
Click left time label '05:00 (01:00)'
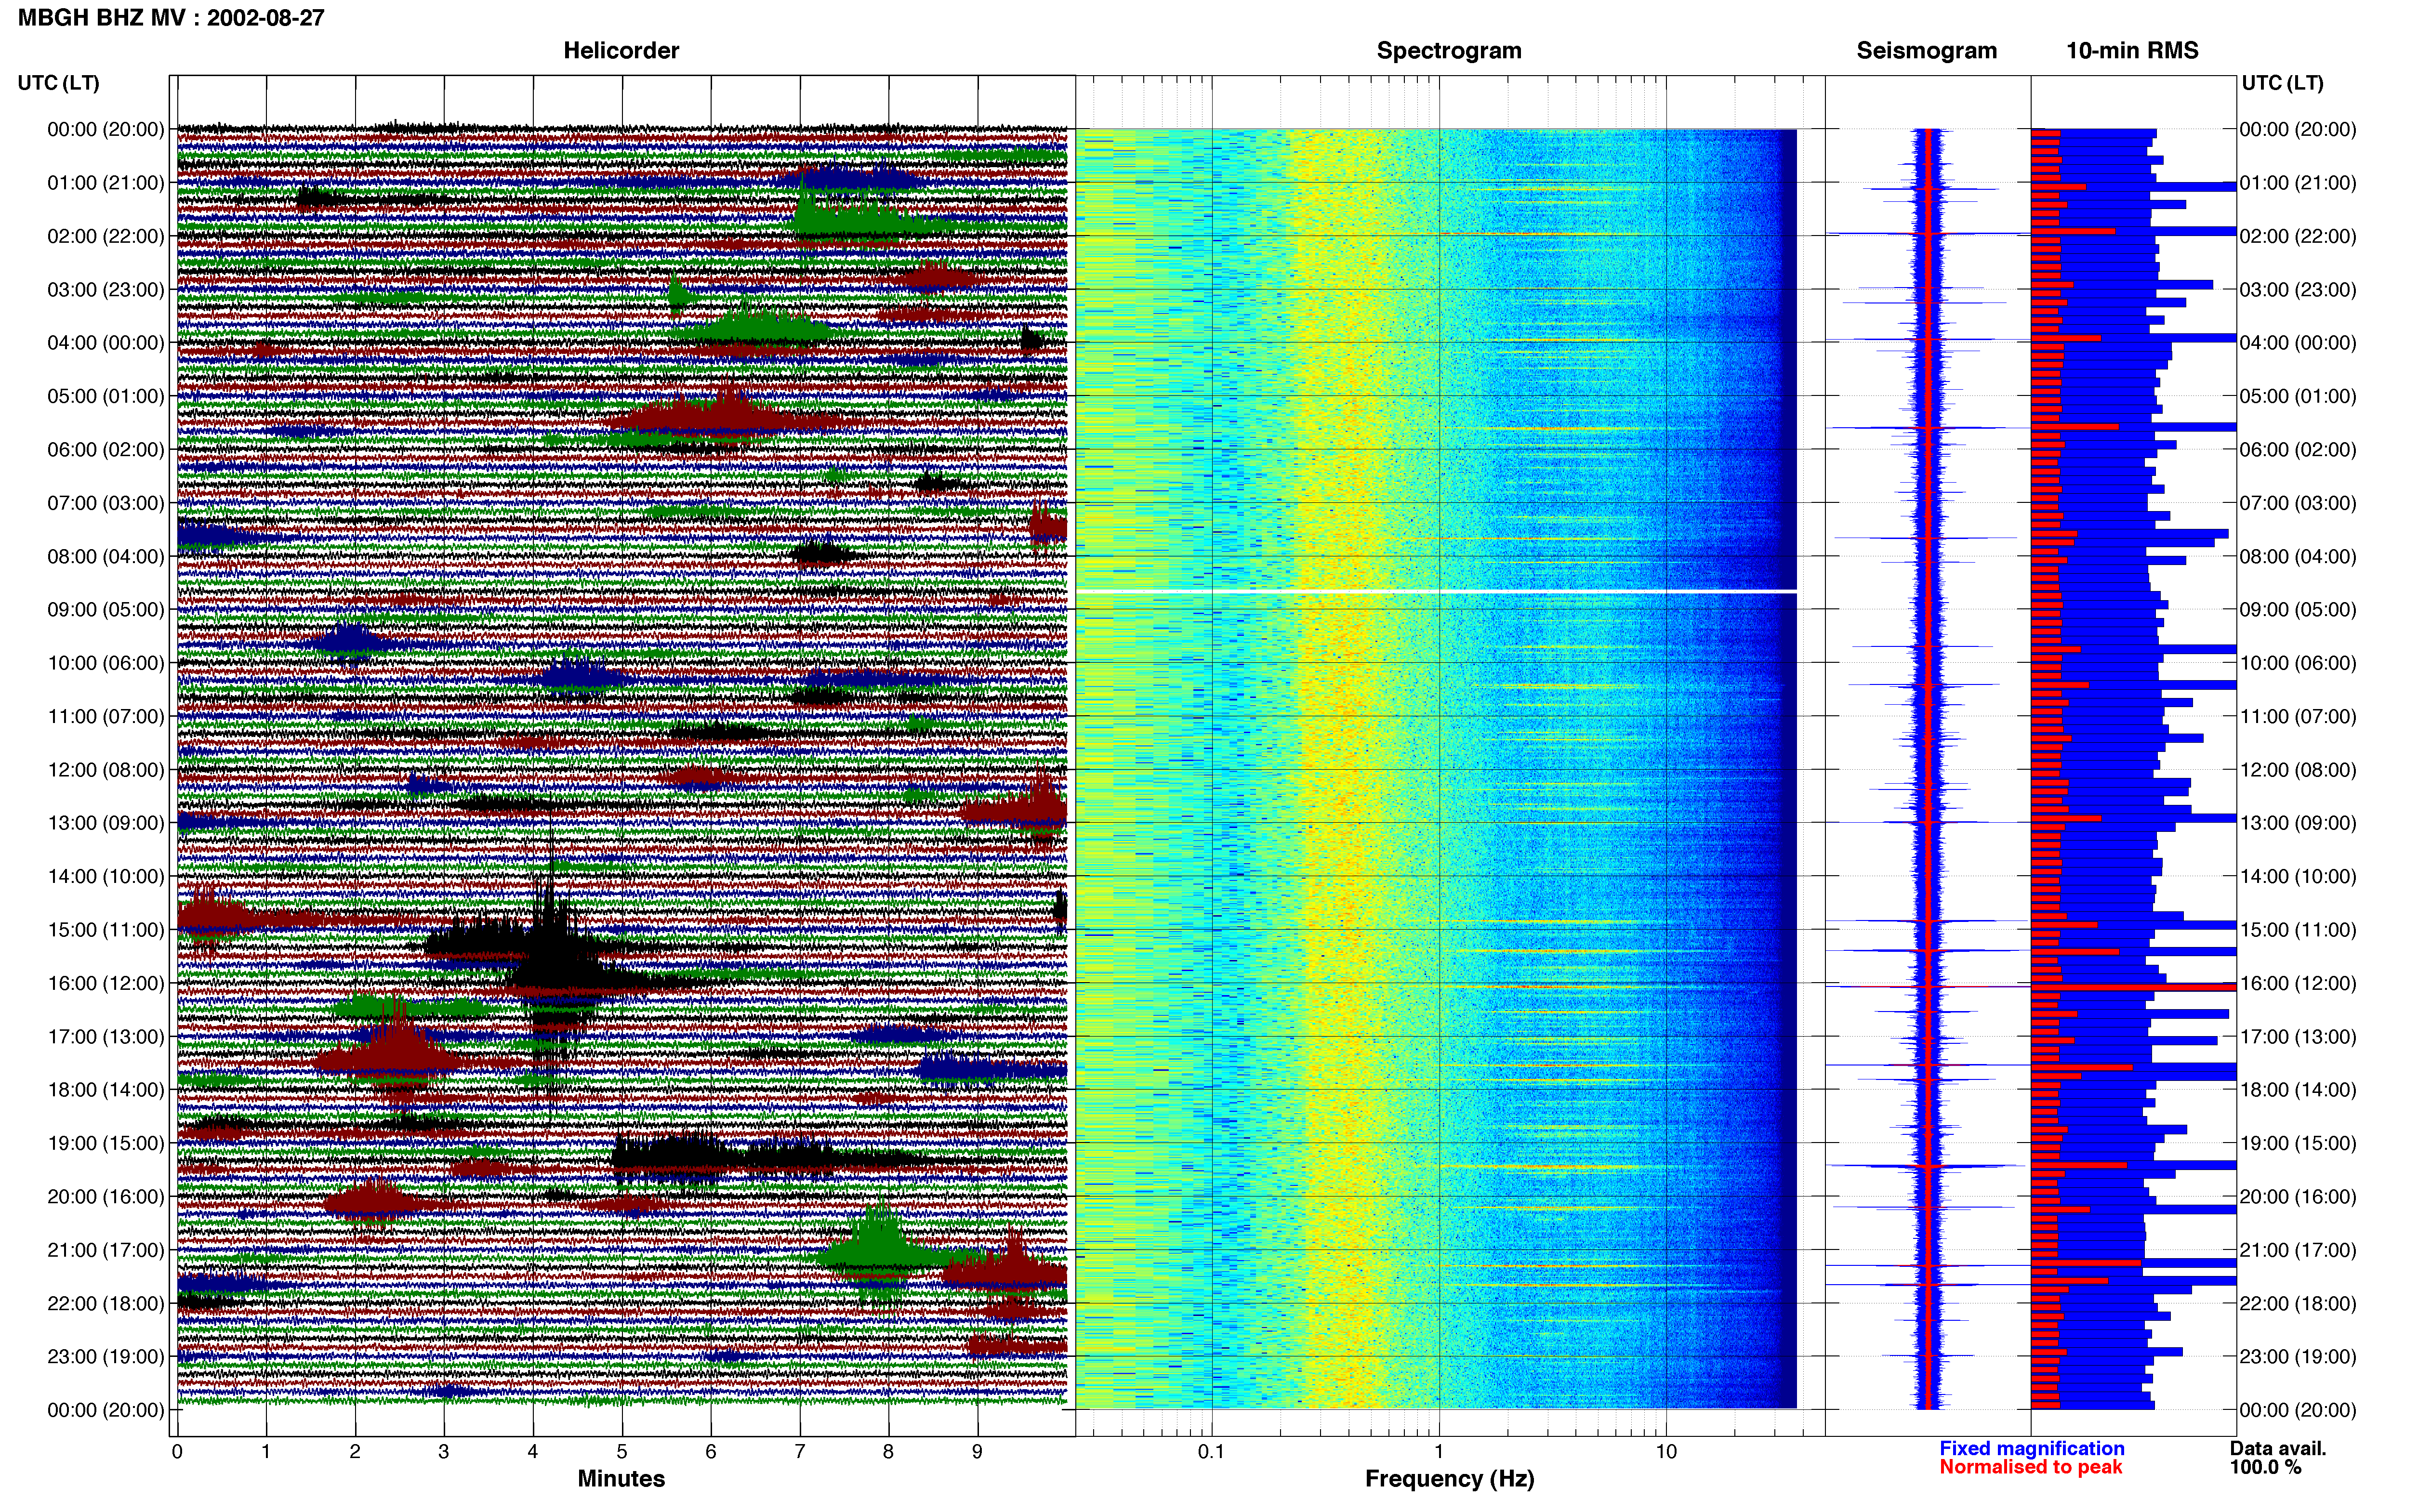pos(106,396)
